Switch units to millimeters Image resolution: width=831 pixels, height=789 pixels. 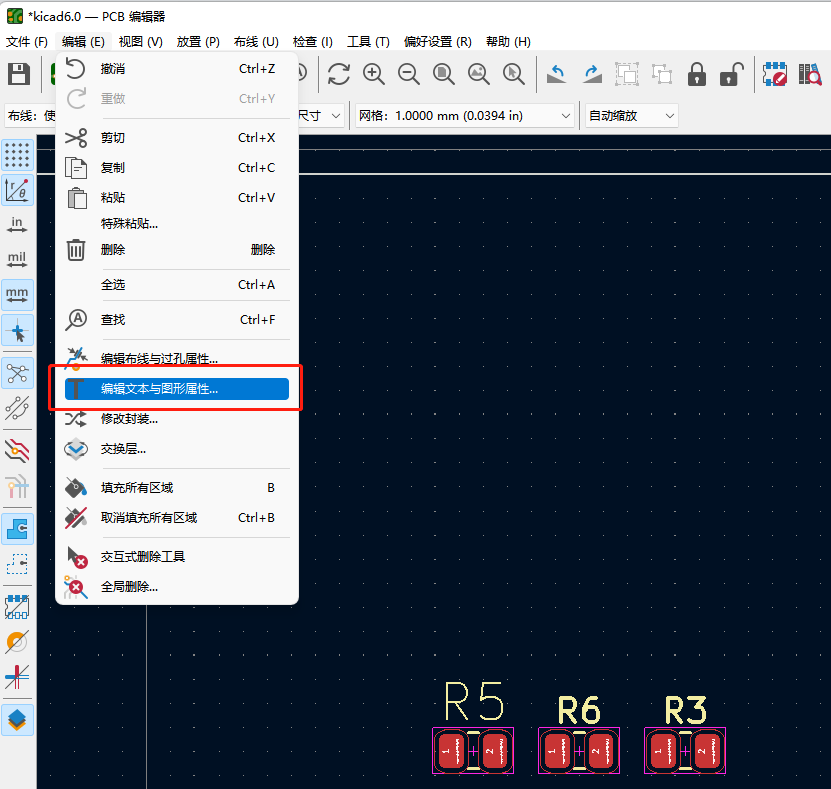click(x=17, y=295)
